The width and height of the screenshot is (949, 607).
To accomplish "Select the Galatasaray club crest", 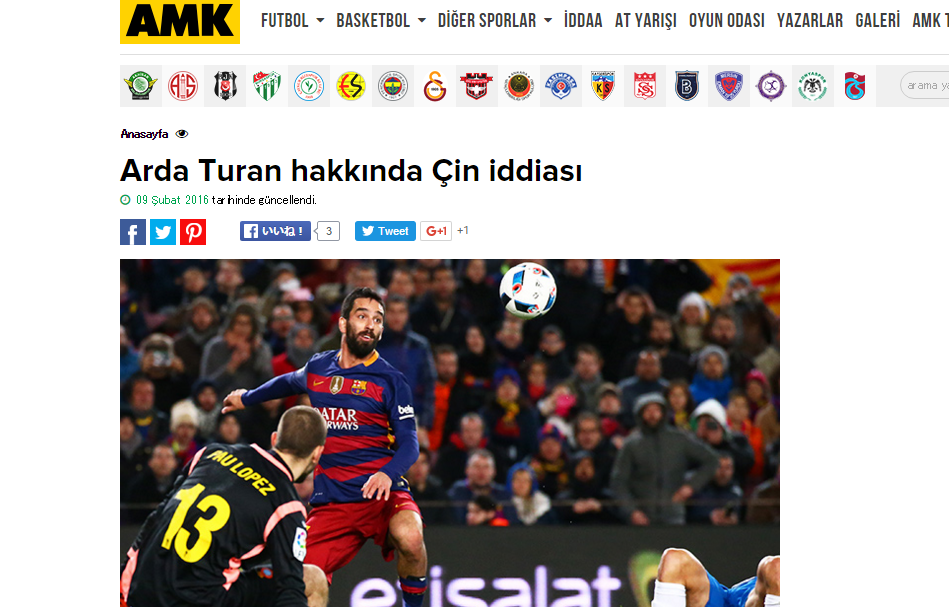I will tap(435, 86).
